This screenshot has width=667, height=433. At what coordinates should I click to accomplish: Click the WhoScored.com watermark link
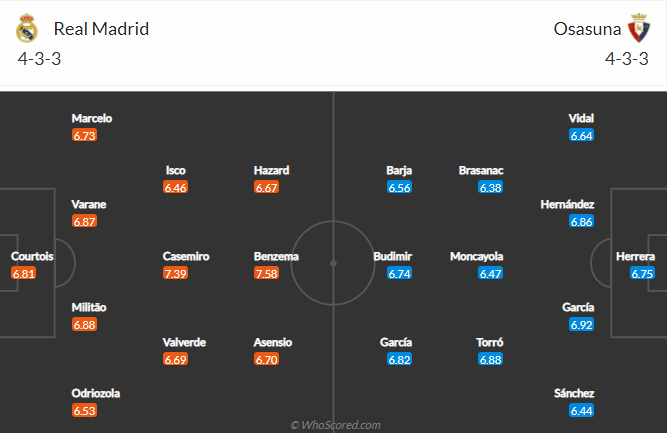click(335, 425)
